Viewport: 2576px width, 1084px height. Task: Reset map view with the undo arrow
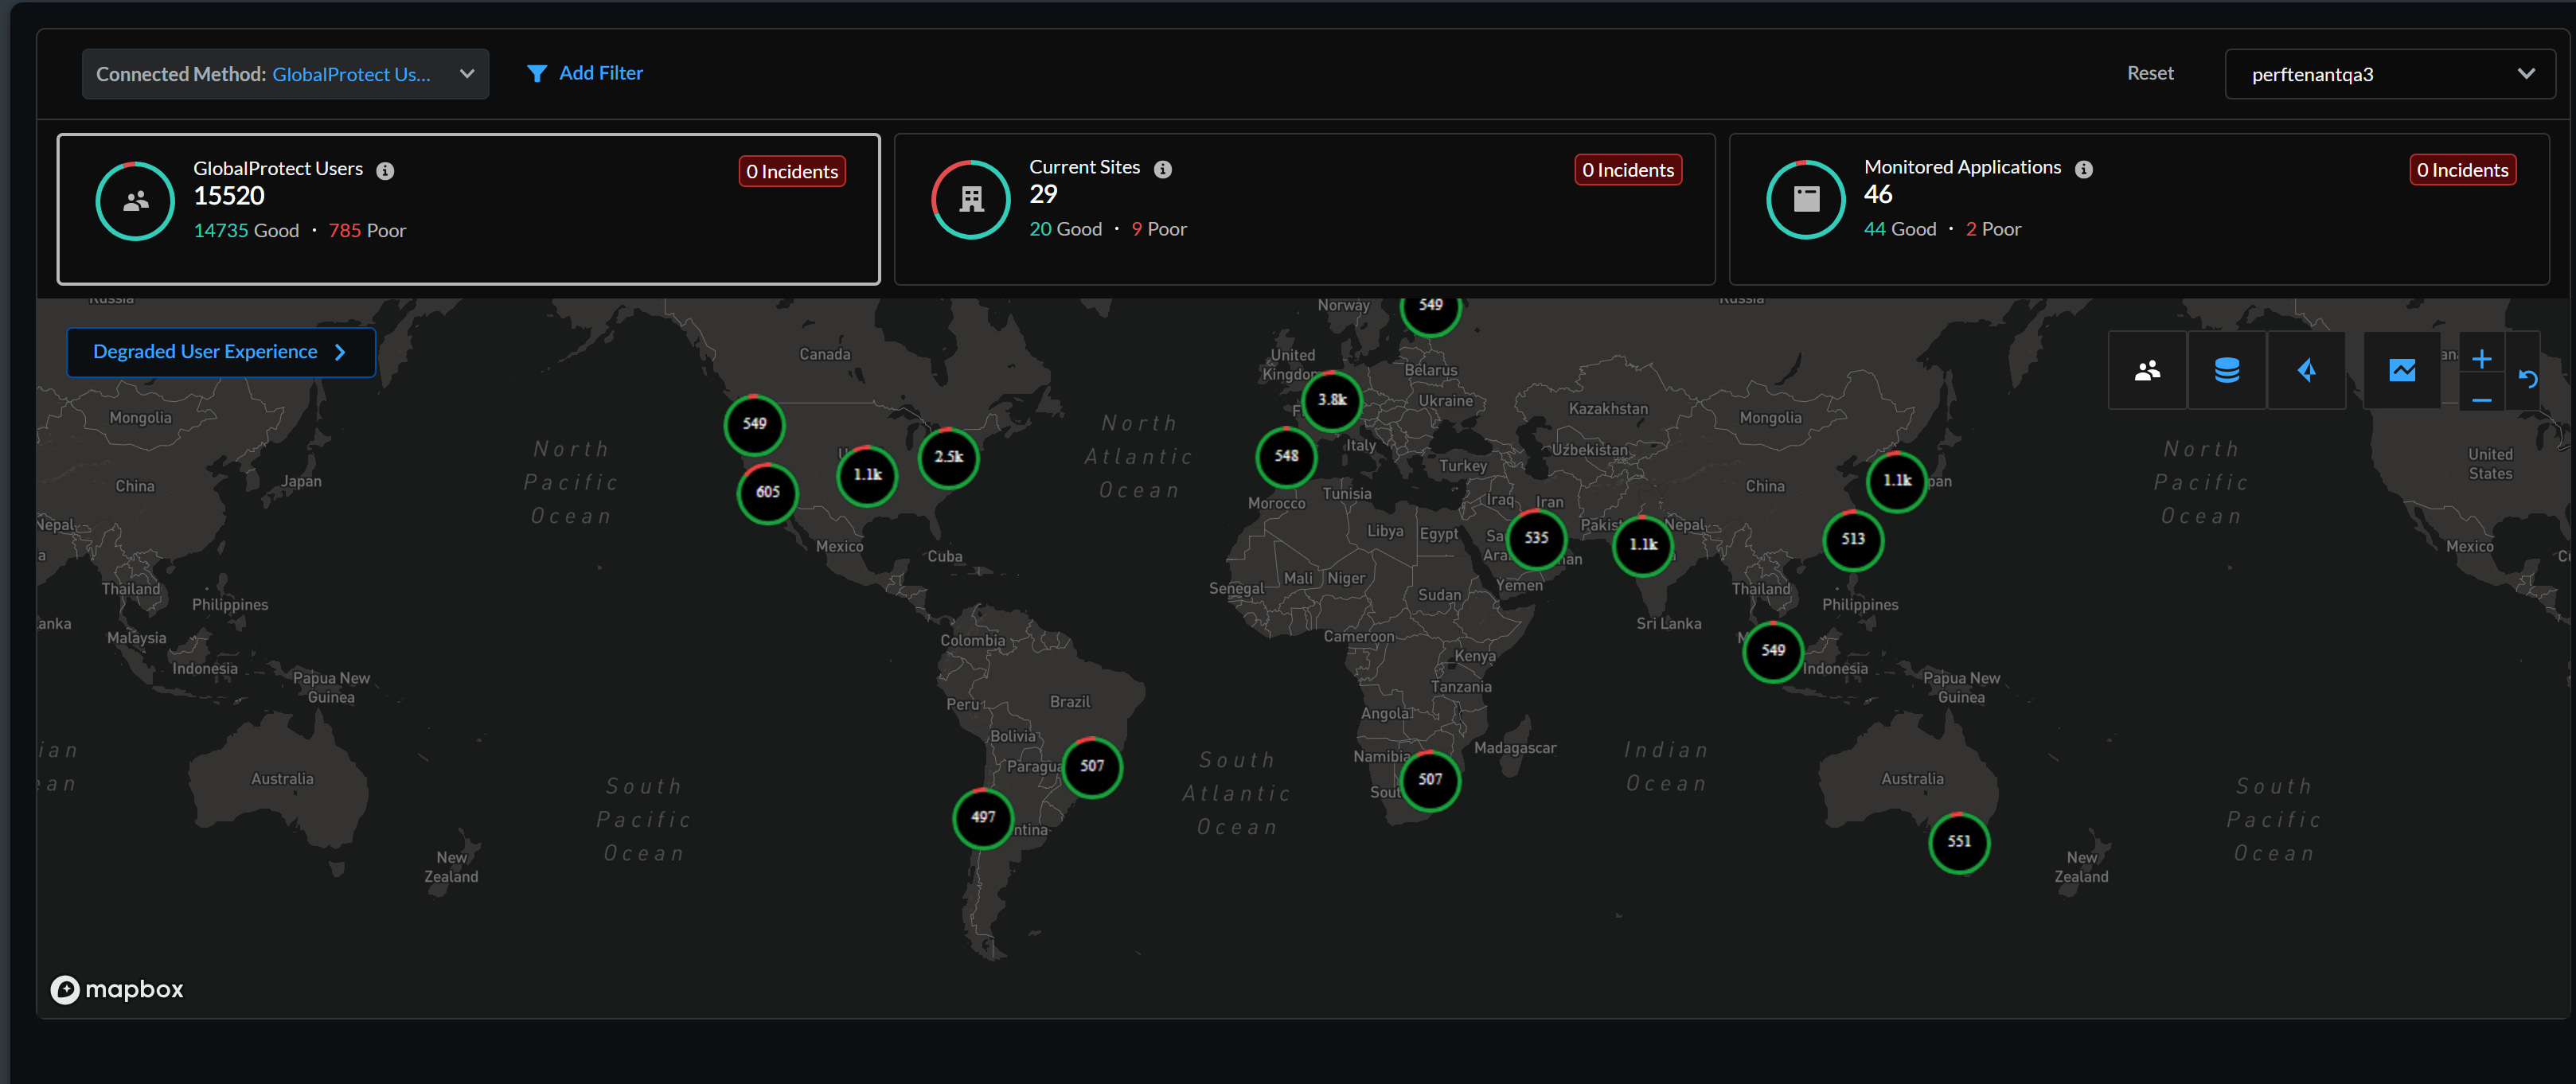coord(2528,379)
